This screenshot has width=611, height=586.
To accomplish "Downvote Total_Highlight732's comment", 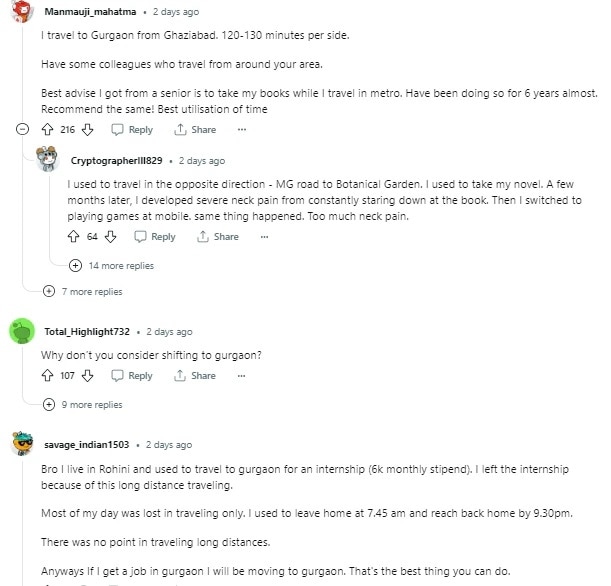I will click(x=87, y=376).
